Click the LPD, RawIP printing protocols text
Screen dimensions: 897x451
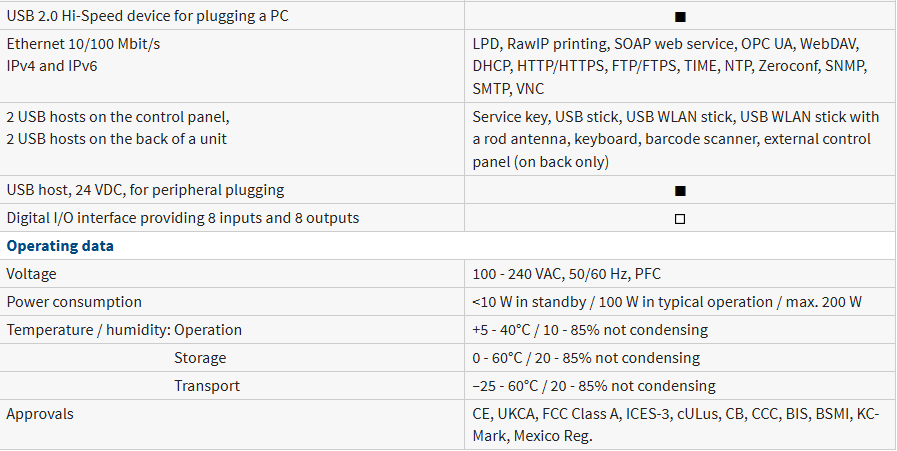pyautogui.click(x=670, y=66)
